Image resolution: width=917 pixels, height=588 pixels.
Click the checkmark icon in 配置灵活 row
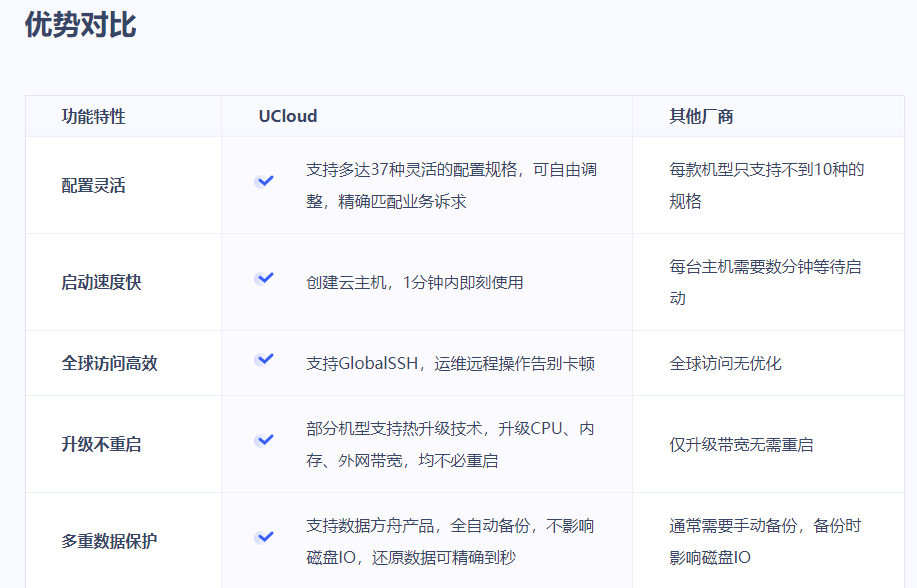[264, 181]
